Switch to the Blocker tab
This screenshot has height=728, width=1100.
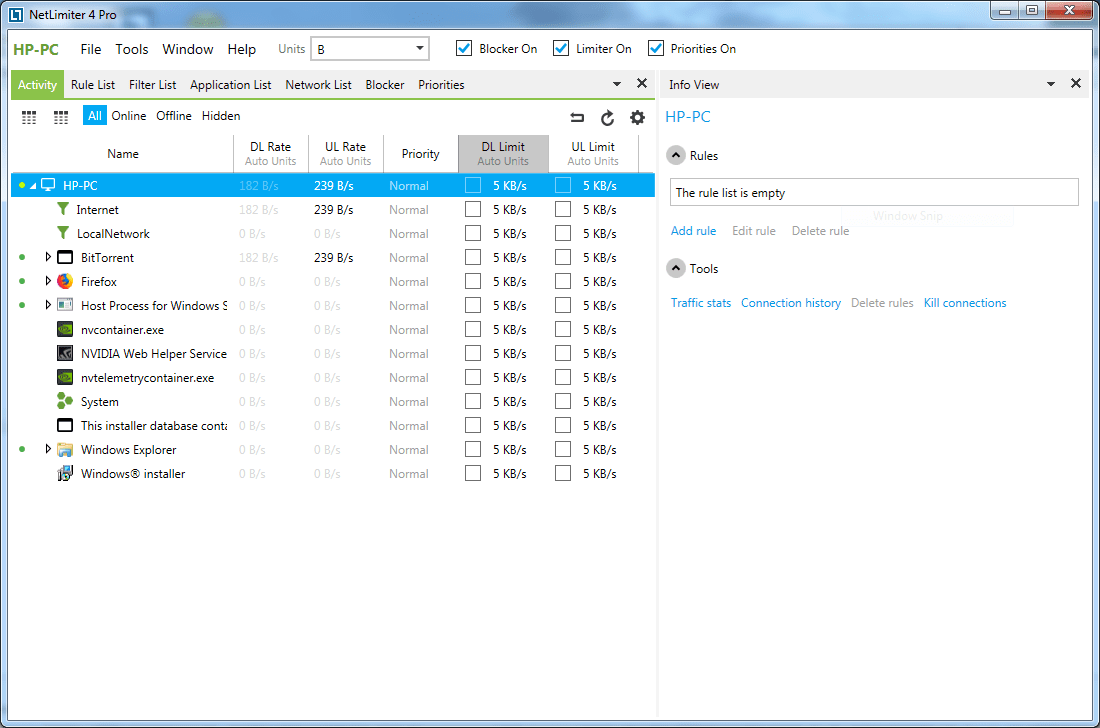click(x=384, y=84)
